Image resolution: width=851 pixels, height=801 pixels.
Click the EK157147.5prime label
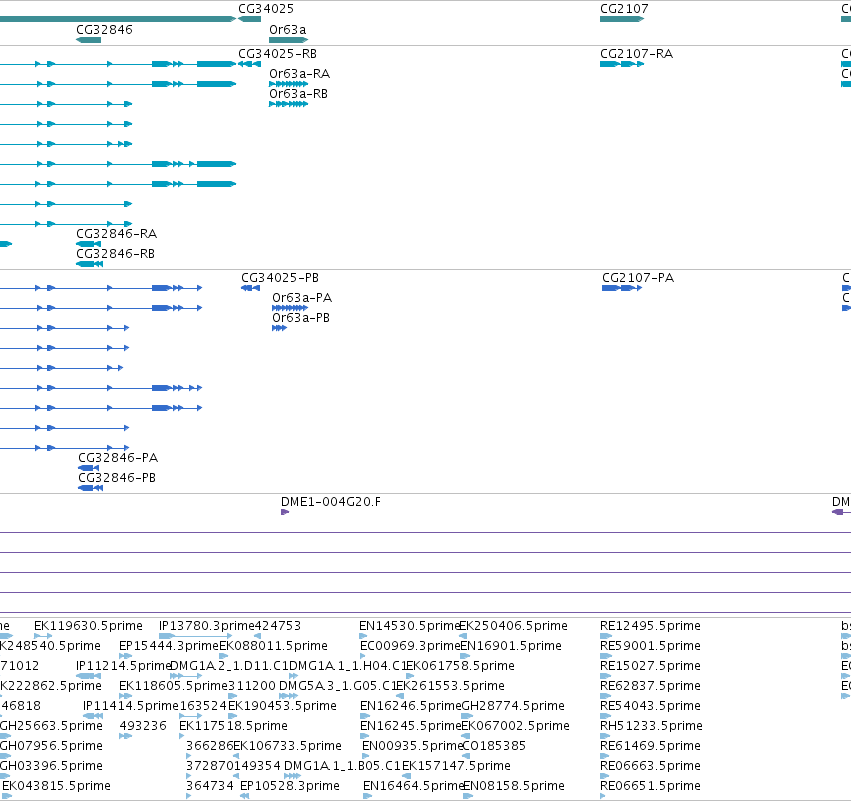(456, 767)
